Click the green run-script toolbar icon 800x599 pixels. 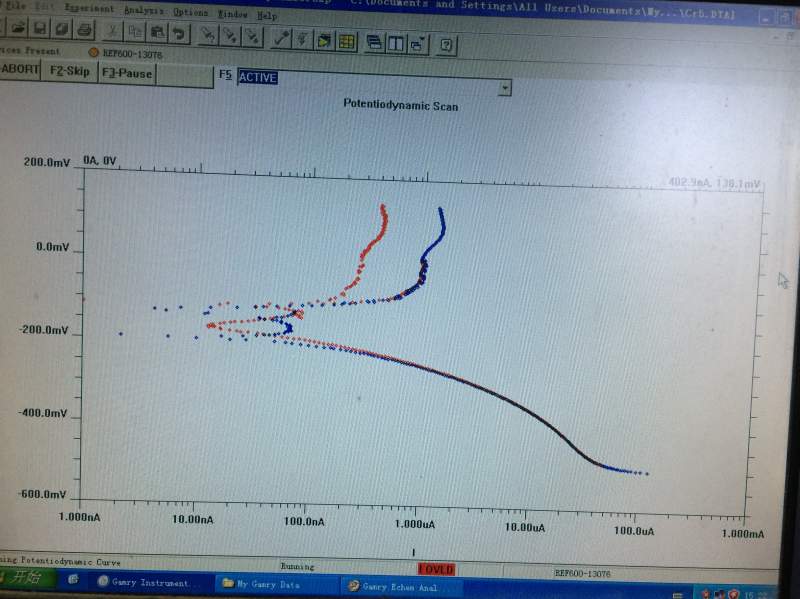tap(324, 41)
